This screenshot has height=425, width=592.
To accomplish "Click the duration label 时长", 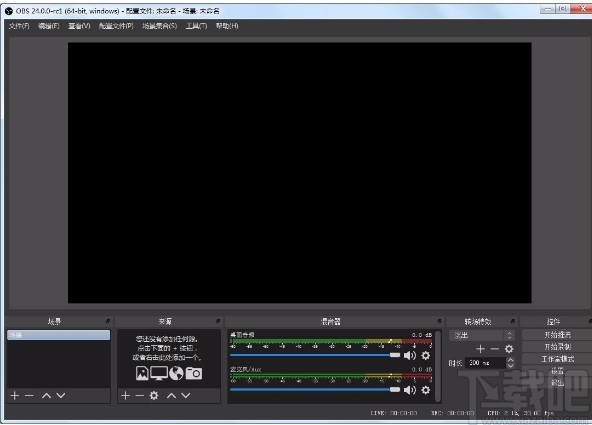I will [x=455, y=363].
